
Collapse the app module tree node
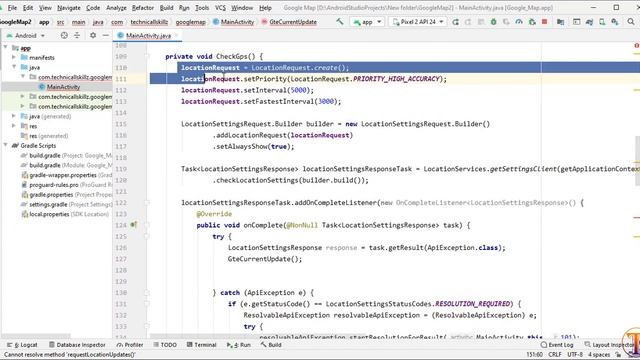click(5, 47)
